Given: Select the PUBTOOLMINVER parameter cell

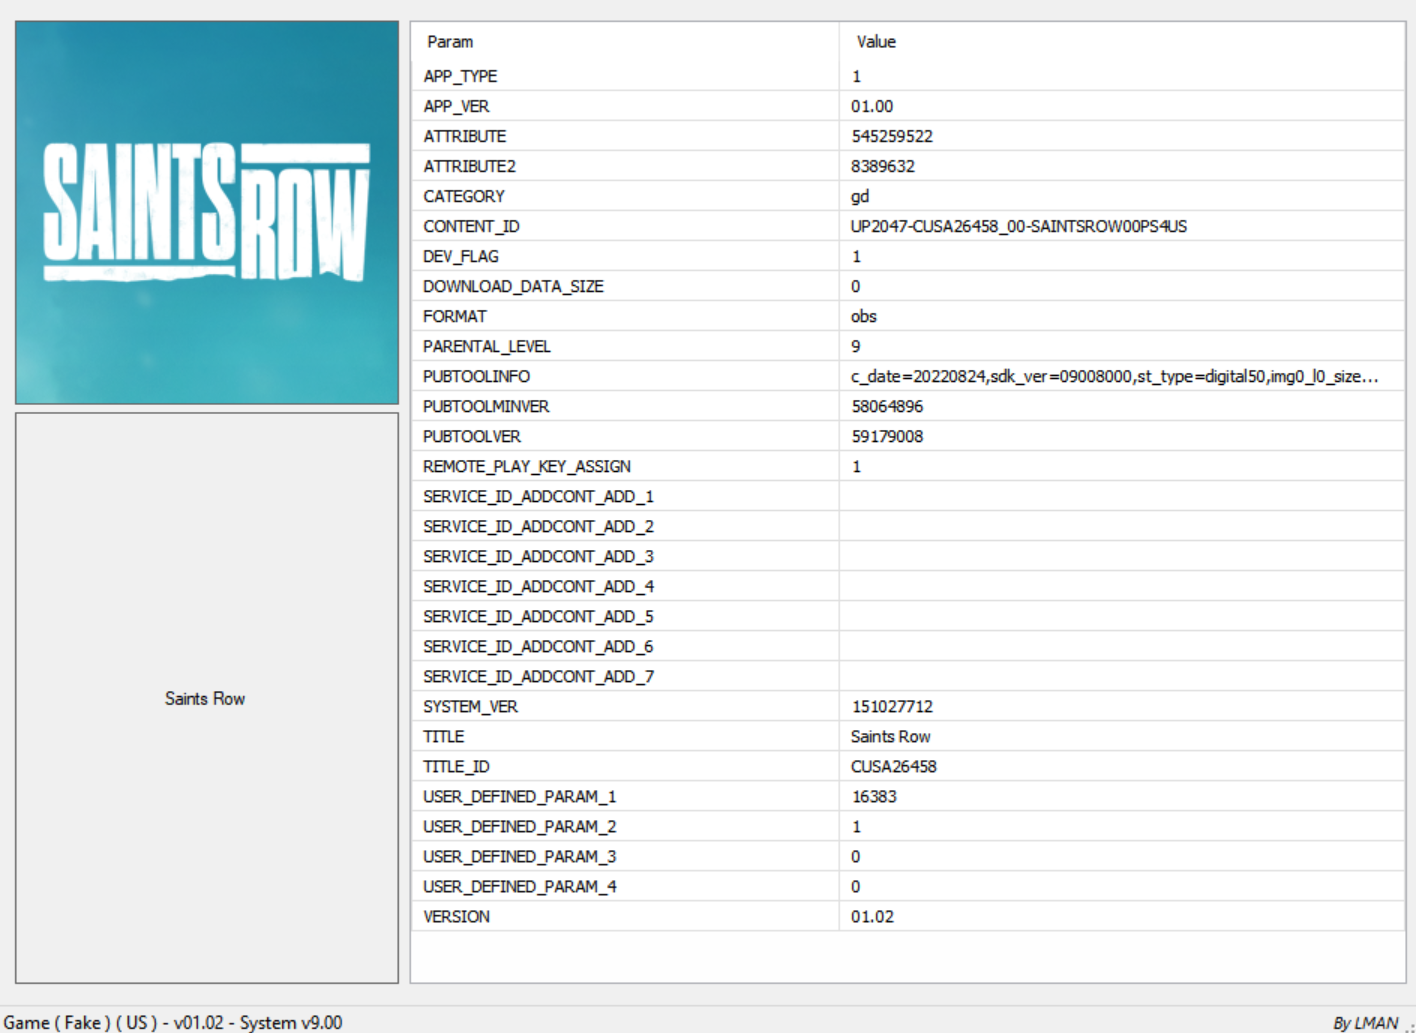Looking at the screenshot, I should [x=625, y=406].
